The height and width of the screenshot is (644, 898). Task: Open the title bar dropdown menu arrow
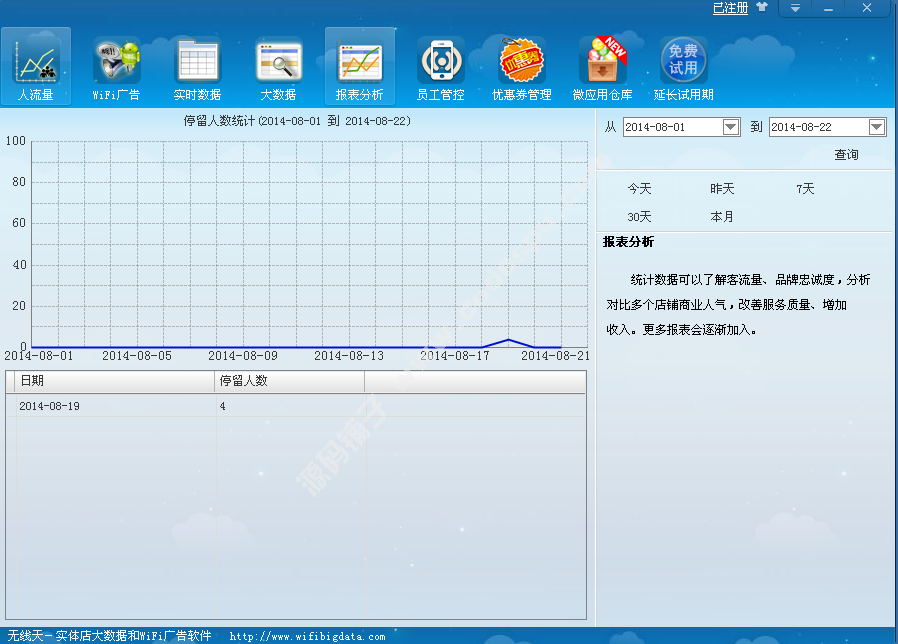coord(795,8)
